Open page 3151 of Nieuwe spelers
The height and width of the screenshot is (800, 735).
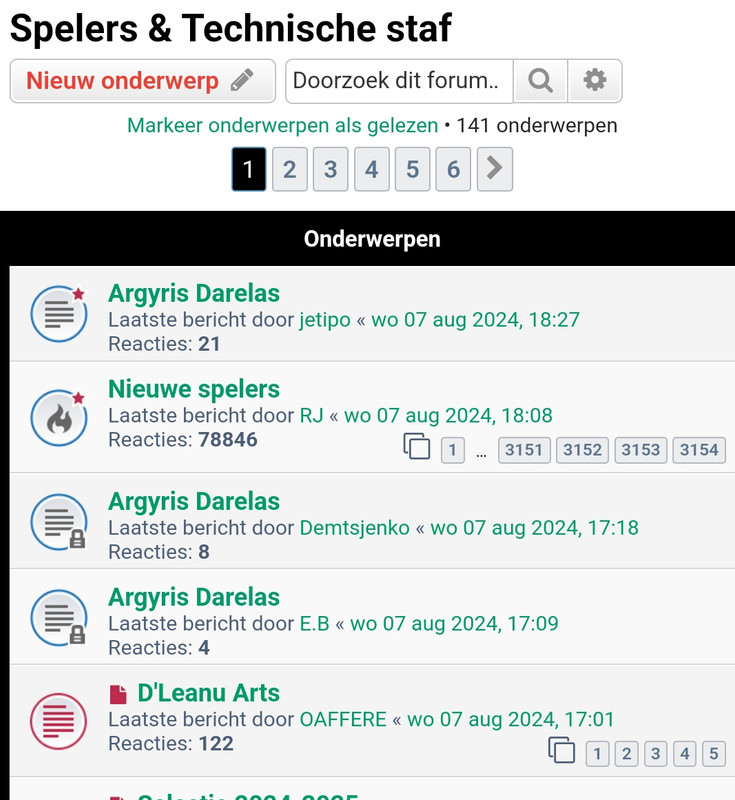tap(524, 450)
